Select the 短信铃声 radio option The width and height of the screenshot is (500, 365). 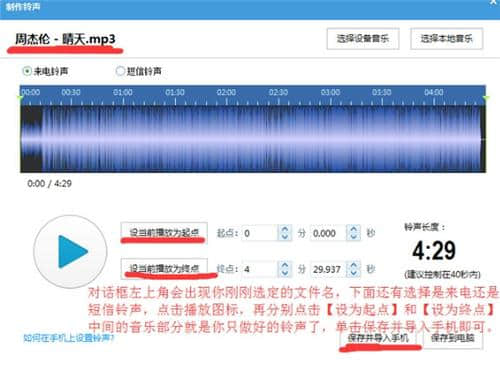pos(120,71)
